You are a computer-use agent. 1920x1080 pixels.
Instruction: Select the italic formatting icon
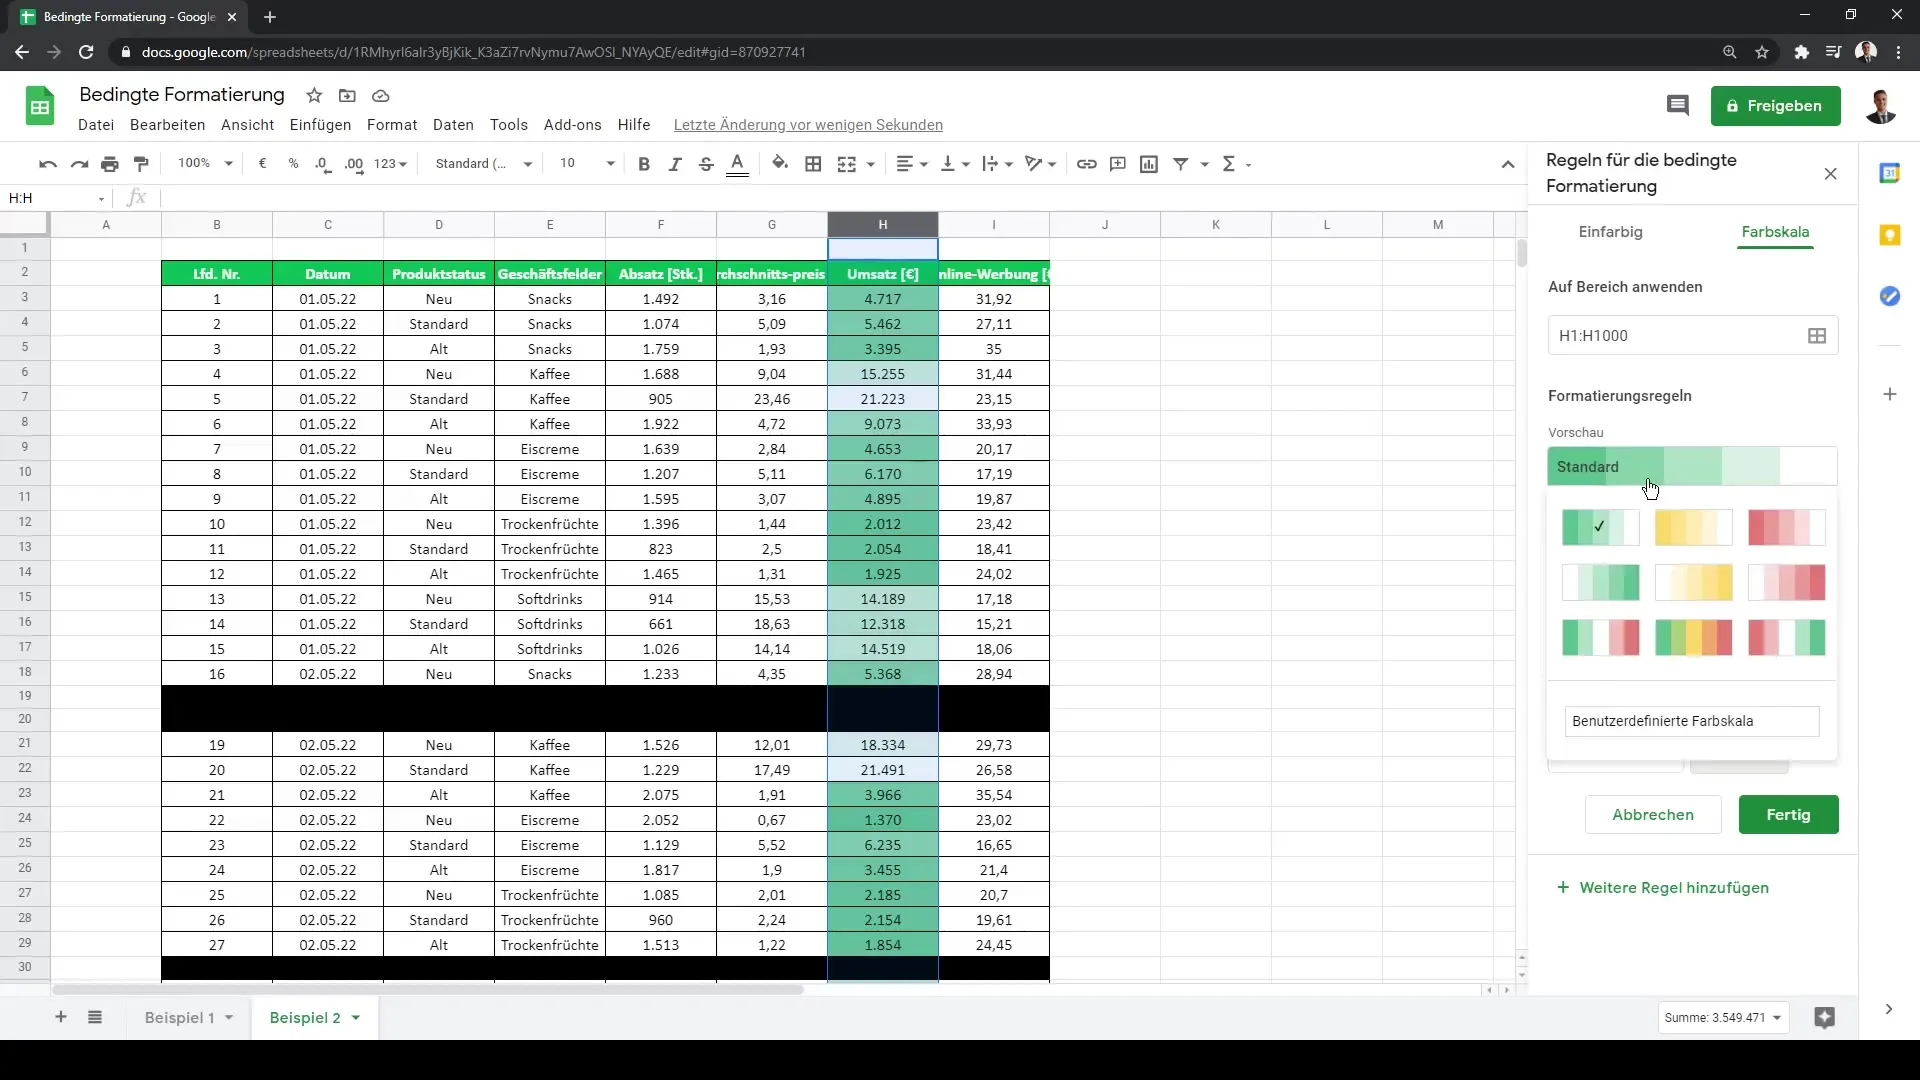tap(674, 164)
